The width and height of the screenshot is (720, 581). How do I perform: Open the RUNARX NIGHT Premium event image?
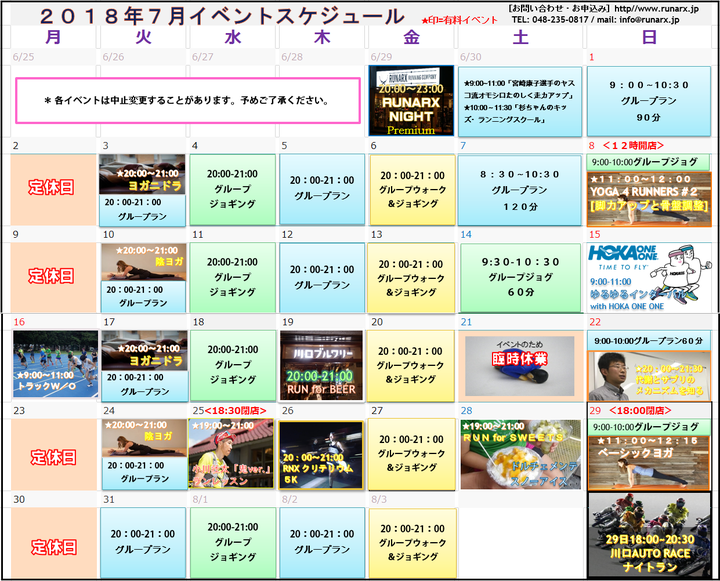[x=411, y=101]
